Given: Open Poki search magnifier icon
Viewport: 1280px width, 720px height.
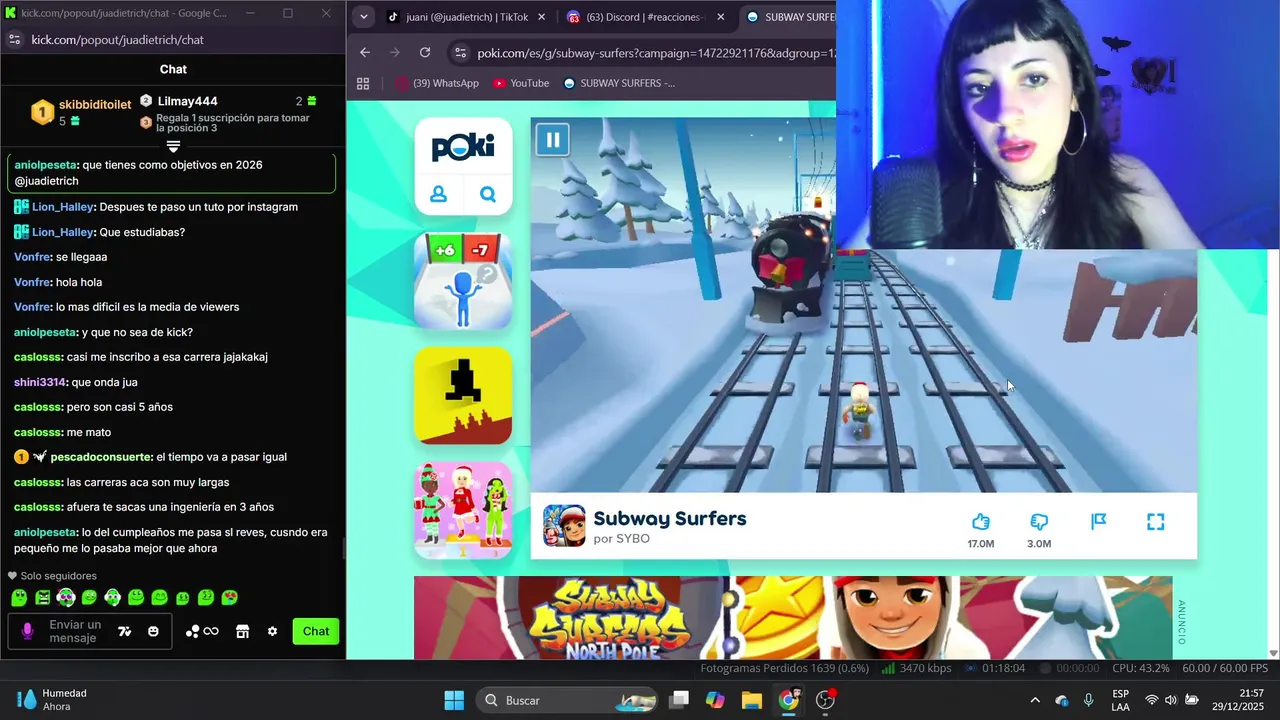Looking at the screenshot, I should (488, 194).
